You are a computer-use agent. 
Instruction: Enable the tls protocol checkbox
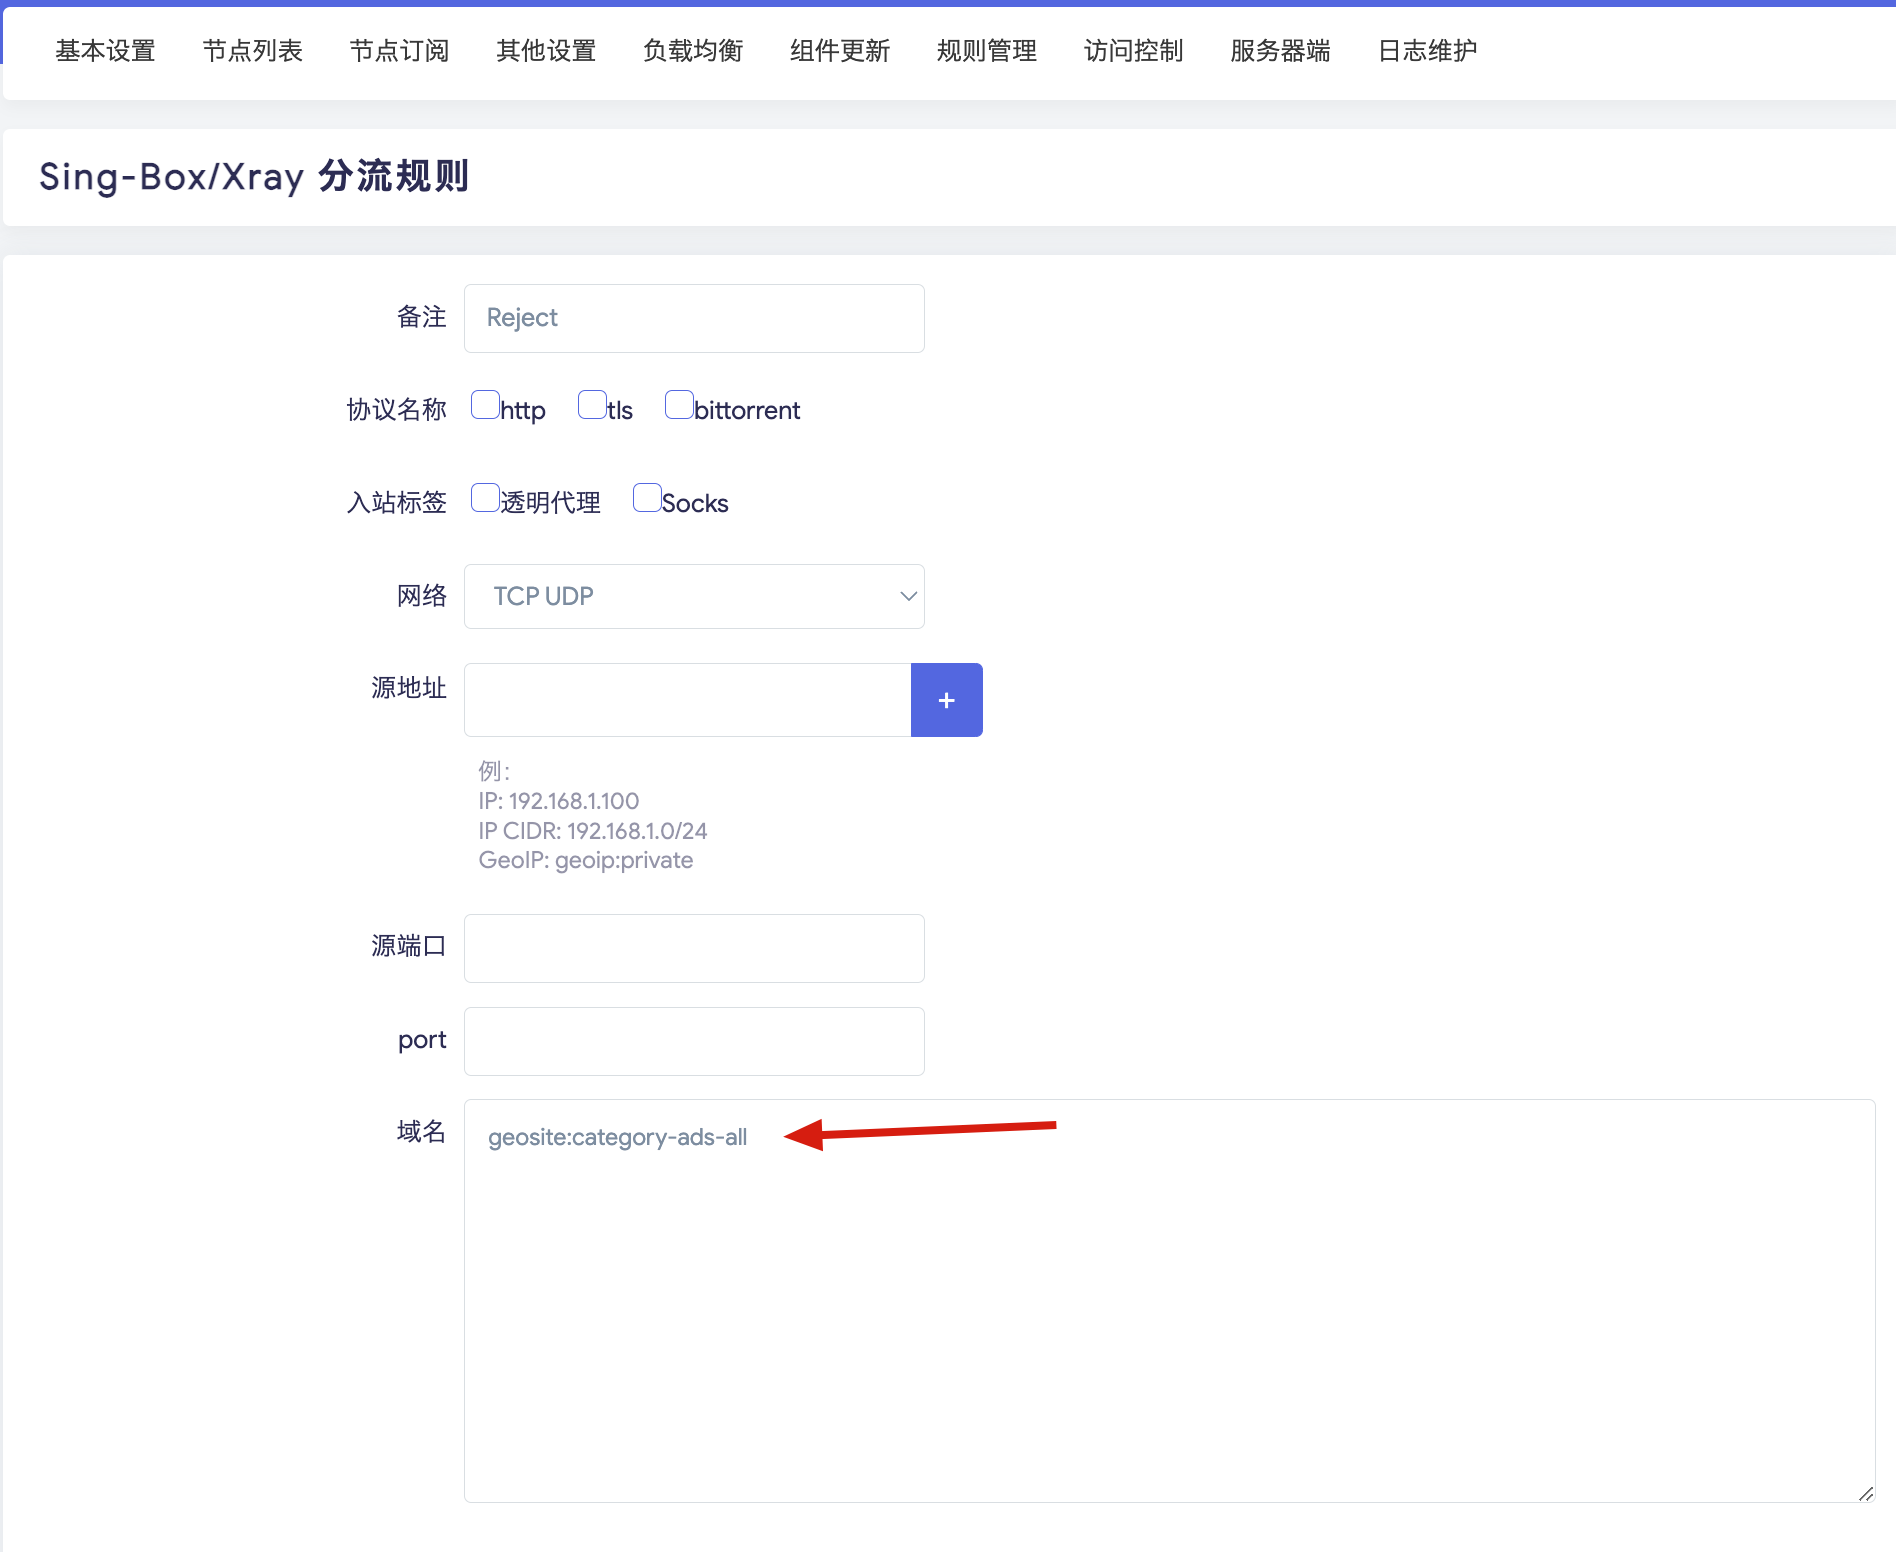592,404
